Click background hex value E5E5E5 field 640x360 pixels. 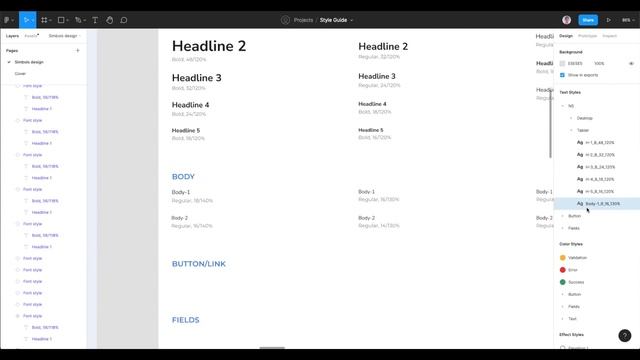pyautogui.click(x=575, y=64)
